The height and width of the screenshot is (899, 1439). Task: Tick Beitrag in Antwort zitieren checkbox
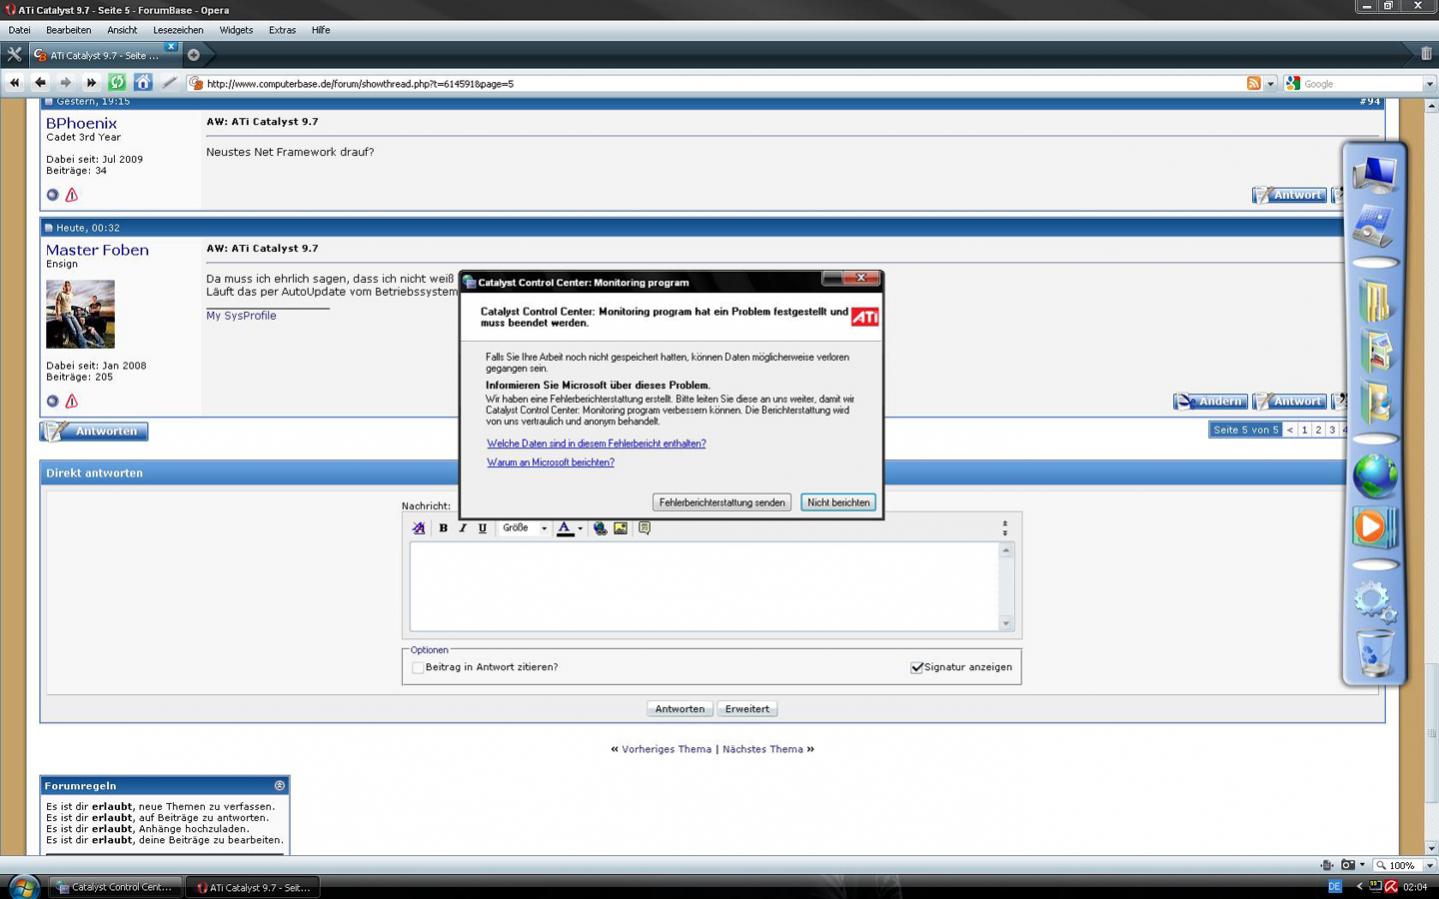pyautogui.click(x=418, y=667)
